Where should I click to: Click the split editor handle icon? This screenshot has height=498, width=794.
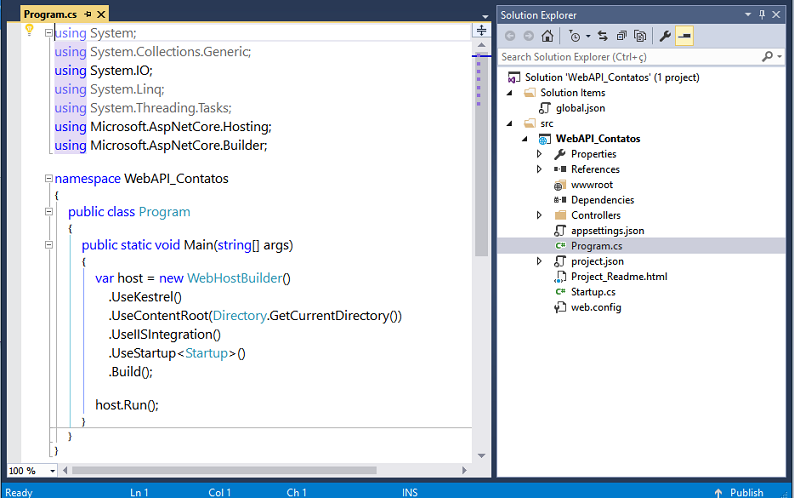[x=482, y=30]
